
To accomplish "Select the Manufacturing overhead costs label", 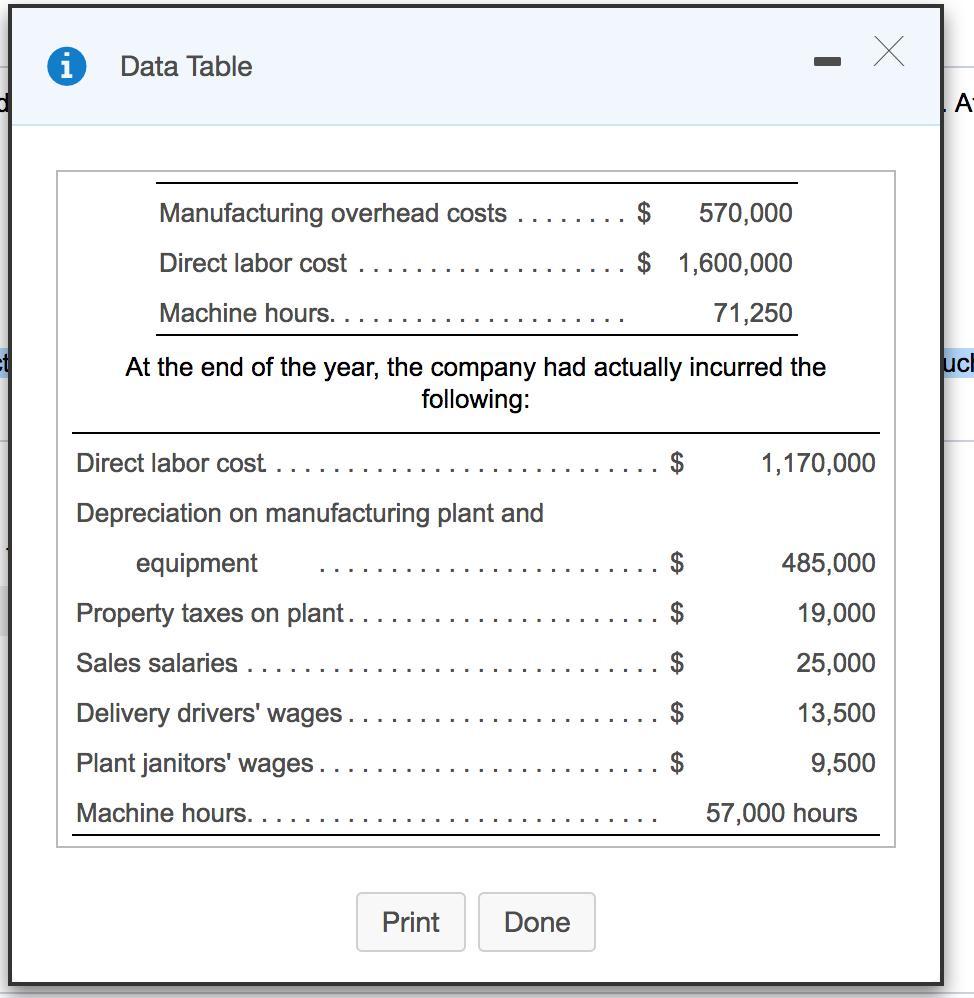I will [x=332, y=213].
